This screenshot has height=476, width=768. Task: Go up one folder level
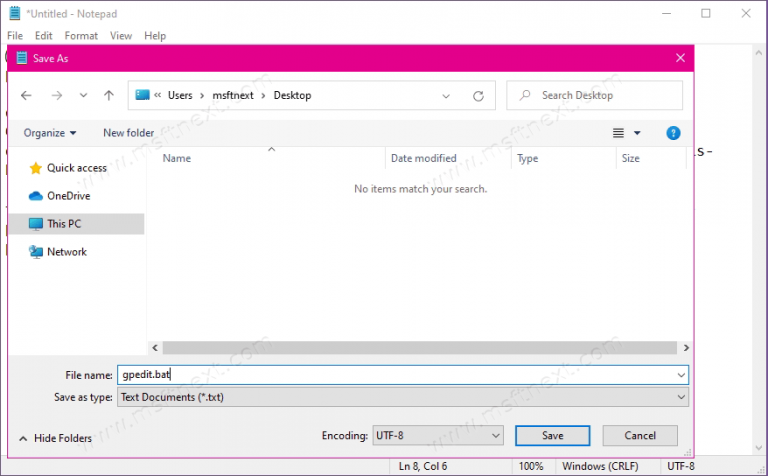[x=109, y=95]
